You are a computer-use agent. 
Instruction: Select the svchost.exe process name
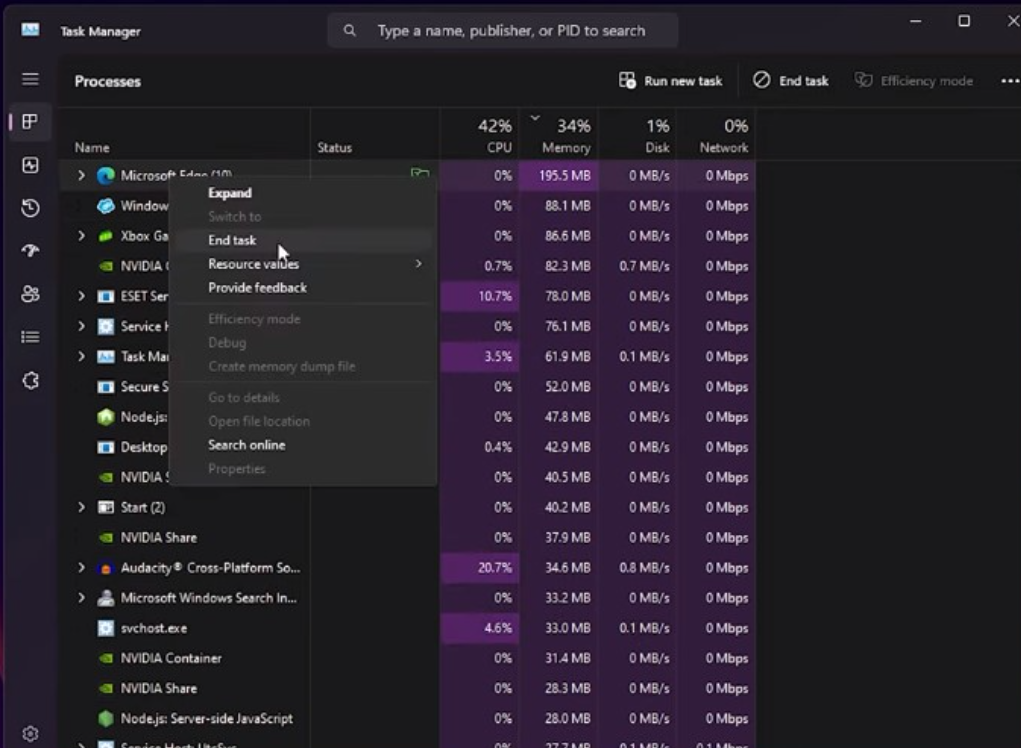[154, 629]
